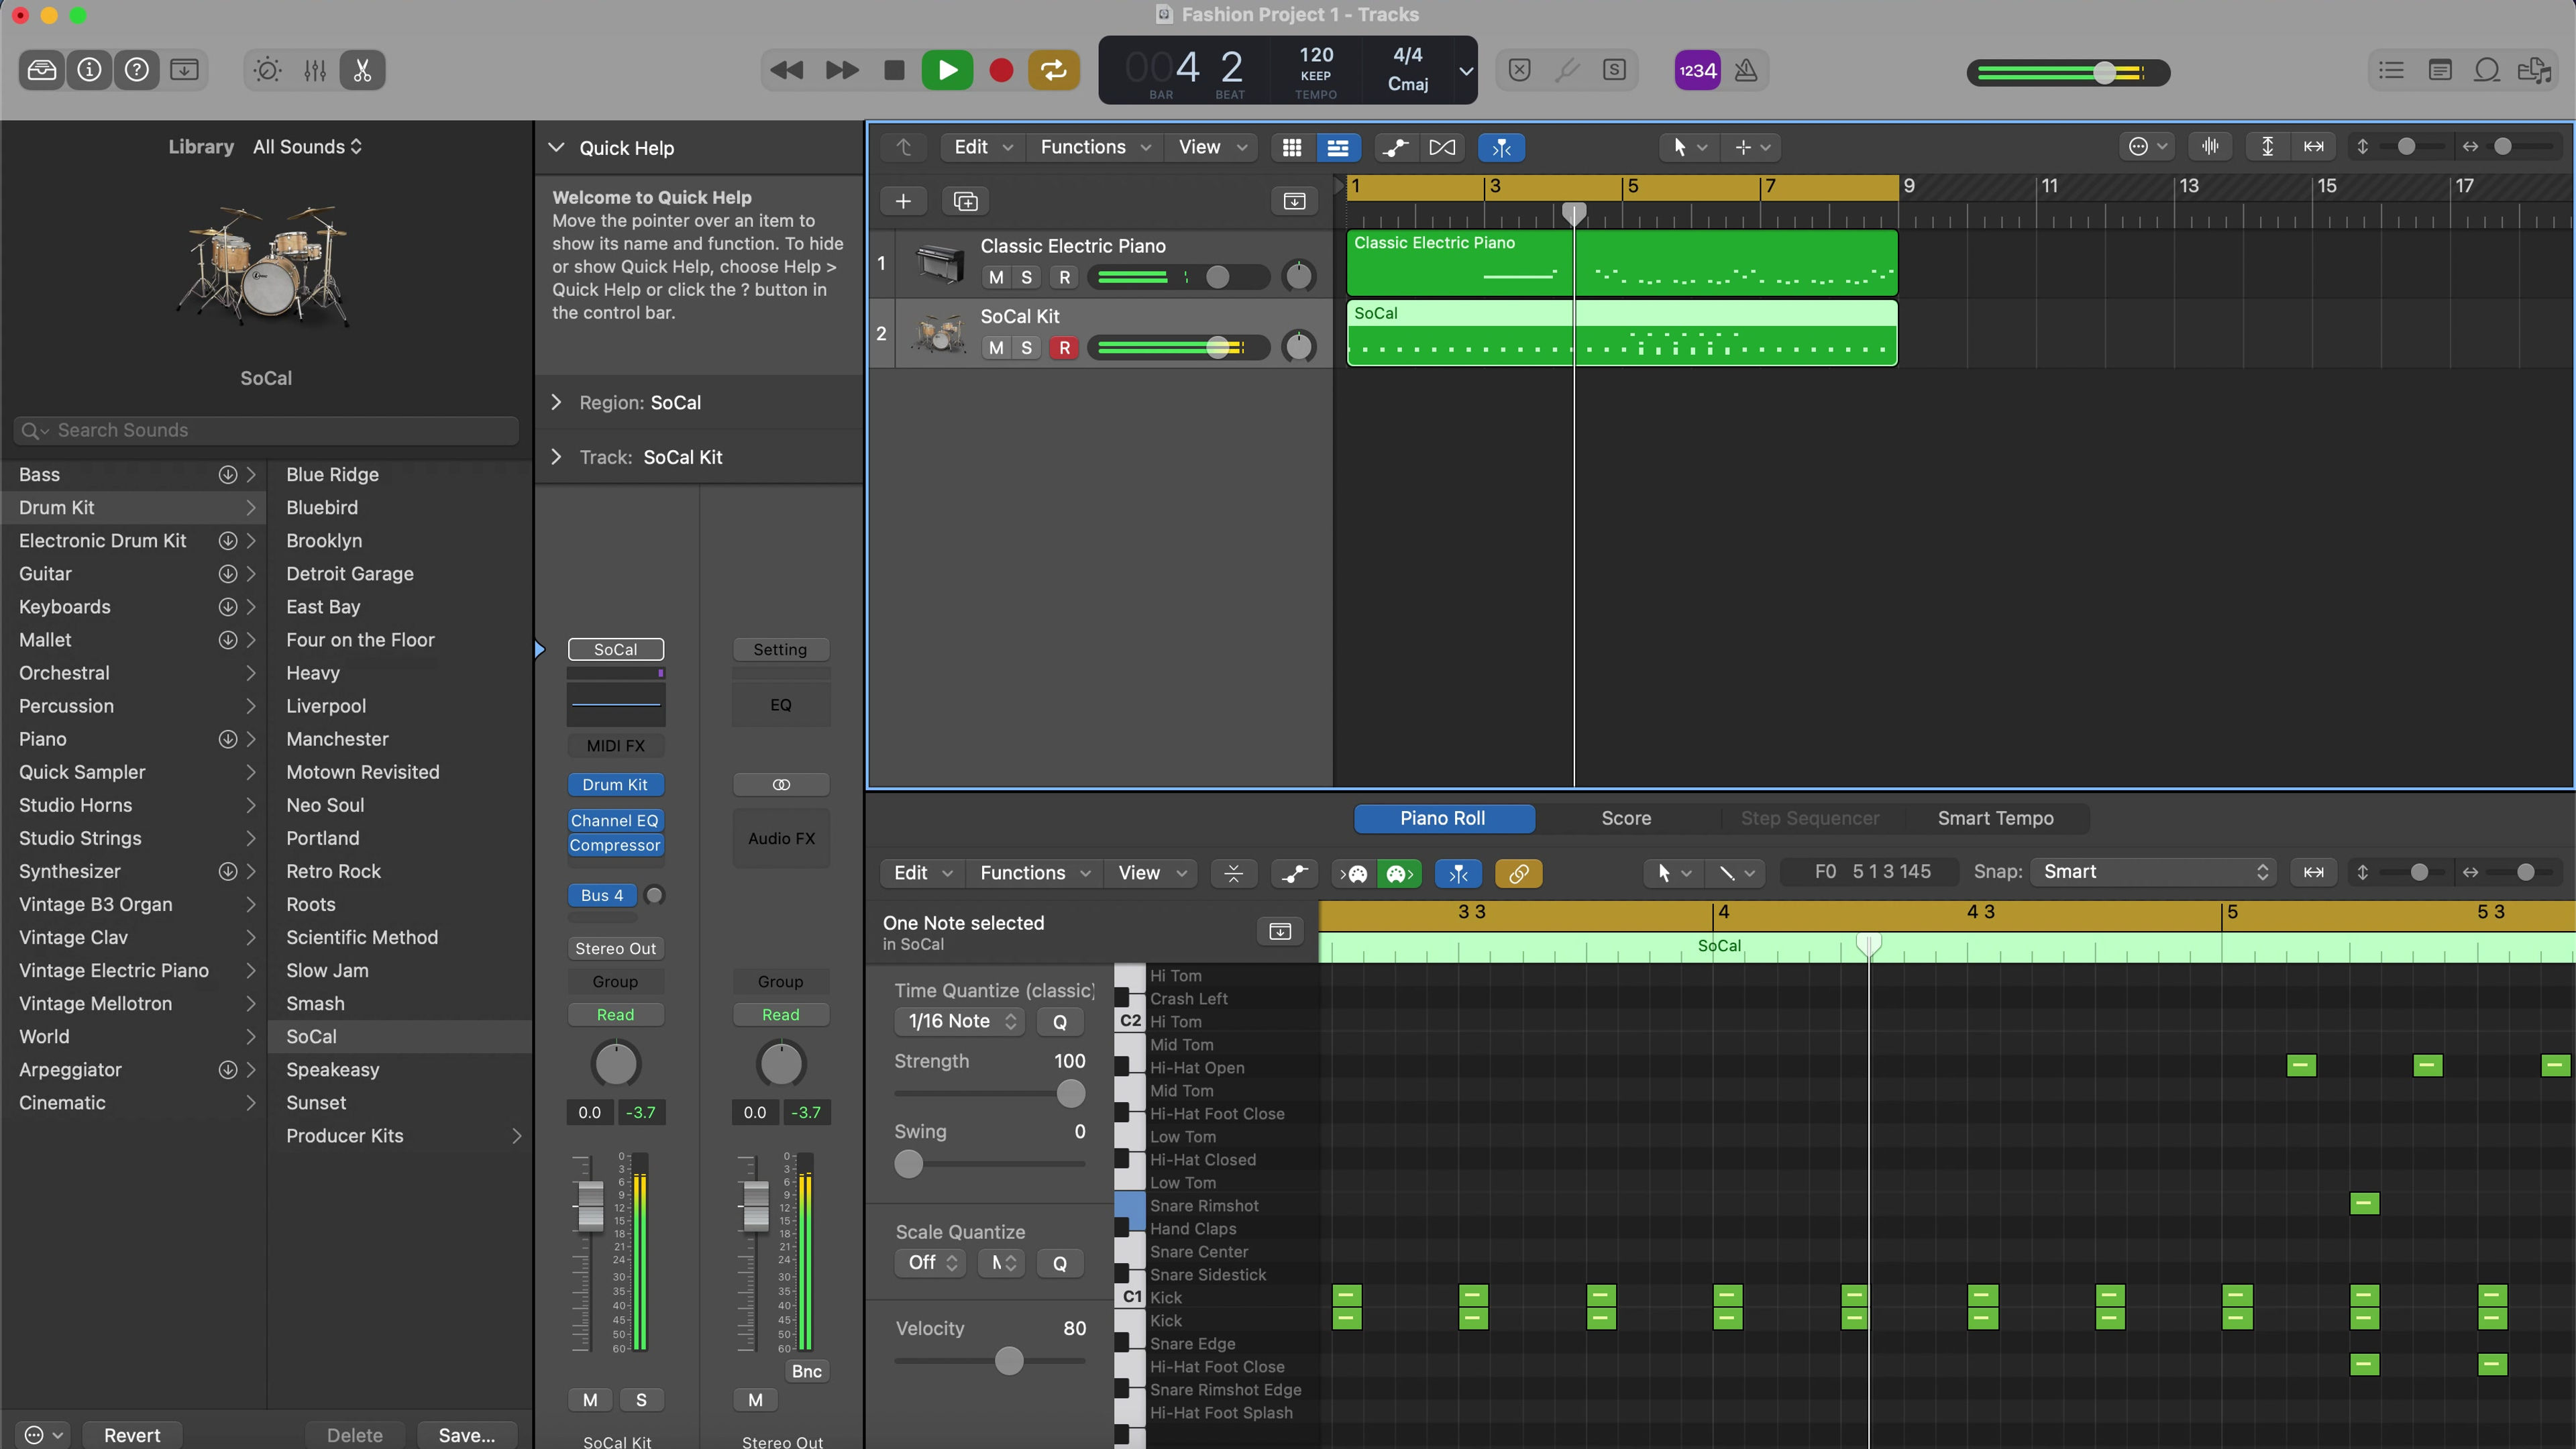Screen dimensions: 2576x1449
Task: Stop playback with the Stop button
Action: pos(895,70)
